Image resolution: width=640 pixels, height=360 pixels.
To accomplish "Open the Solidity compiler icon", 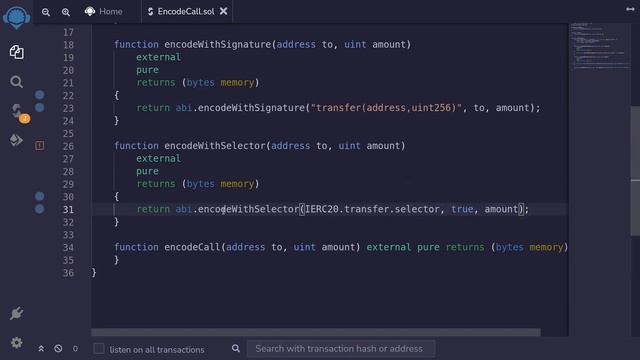I will (18, 111).
